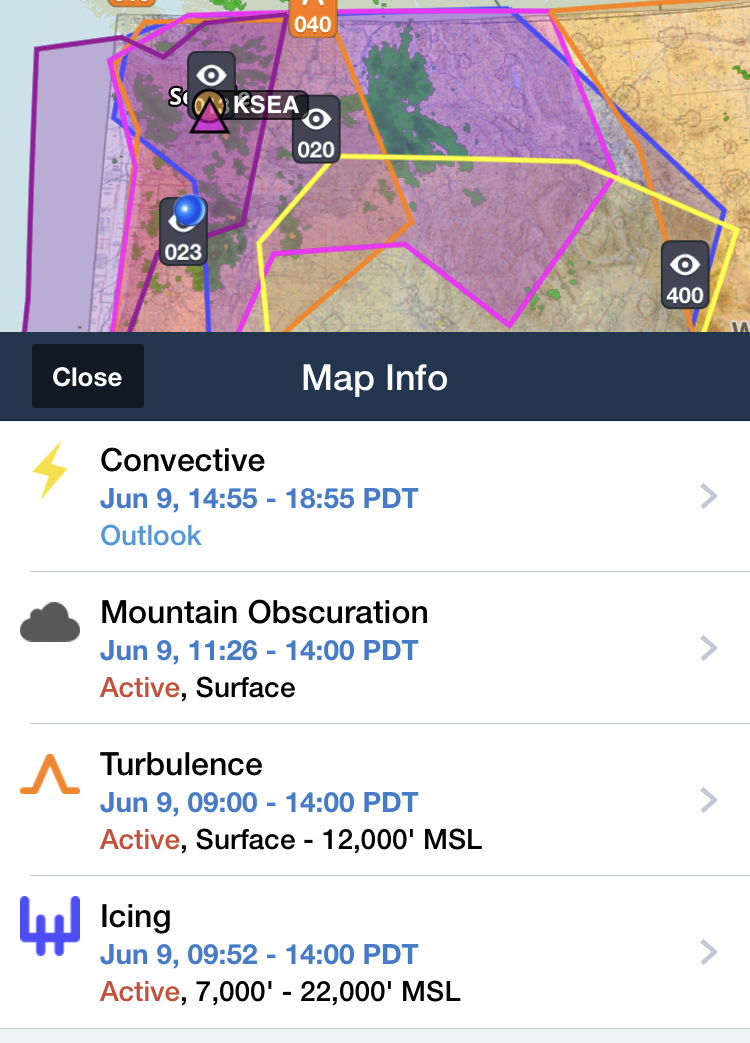
Task: Tap the 023 marker on the map
Action: click(183, 239)
